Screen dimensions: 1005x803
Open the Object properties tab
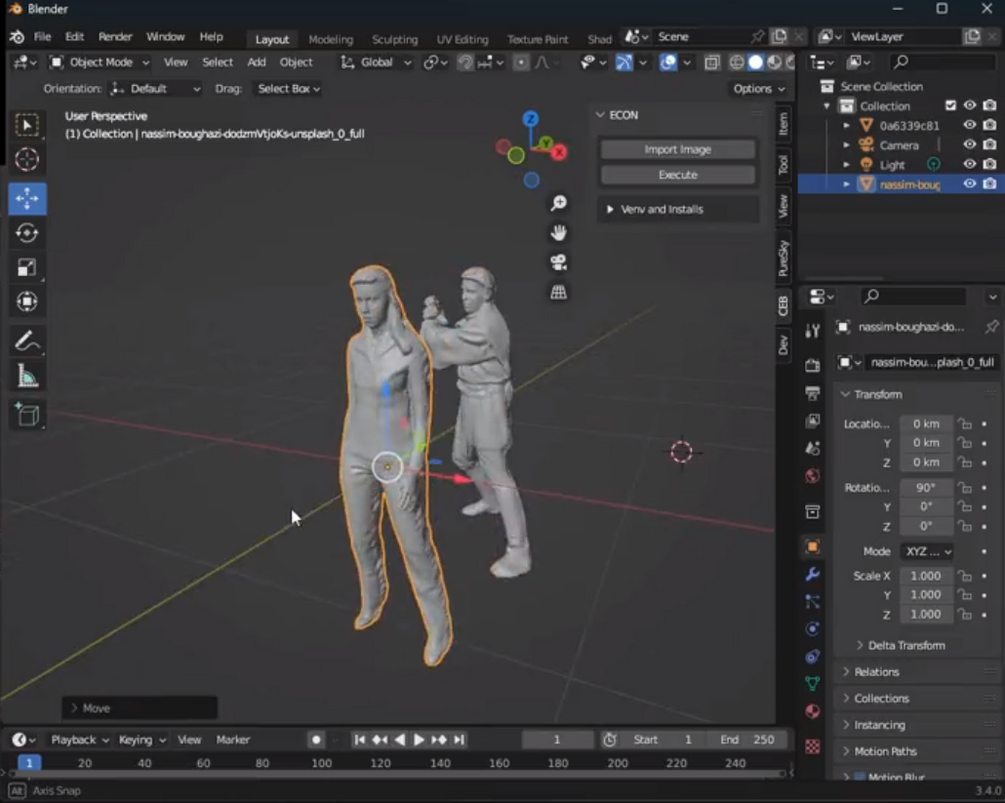click(x=812, y=547)
